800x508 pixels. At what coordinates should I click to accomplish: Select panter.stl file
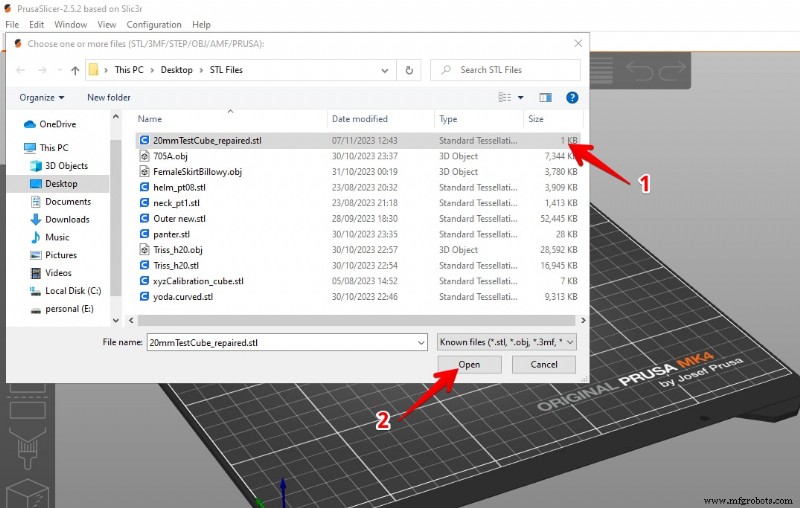point(358,234)
